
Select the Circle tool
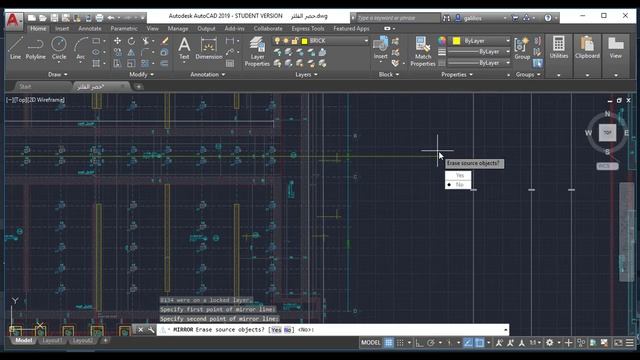59,48
